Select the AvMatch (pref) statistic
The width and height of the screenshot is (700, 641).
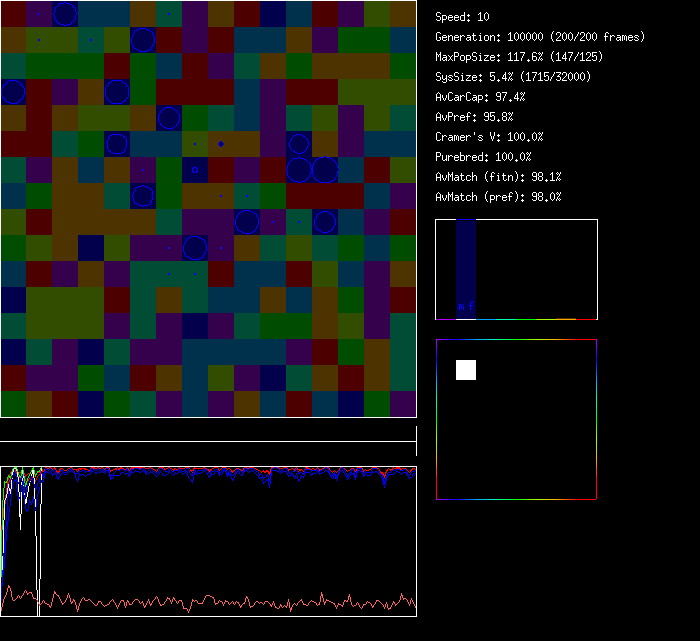coord(498,197)
